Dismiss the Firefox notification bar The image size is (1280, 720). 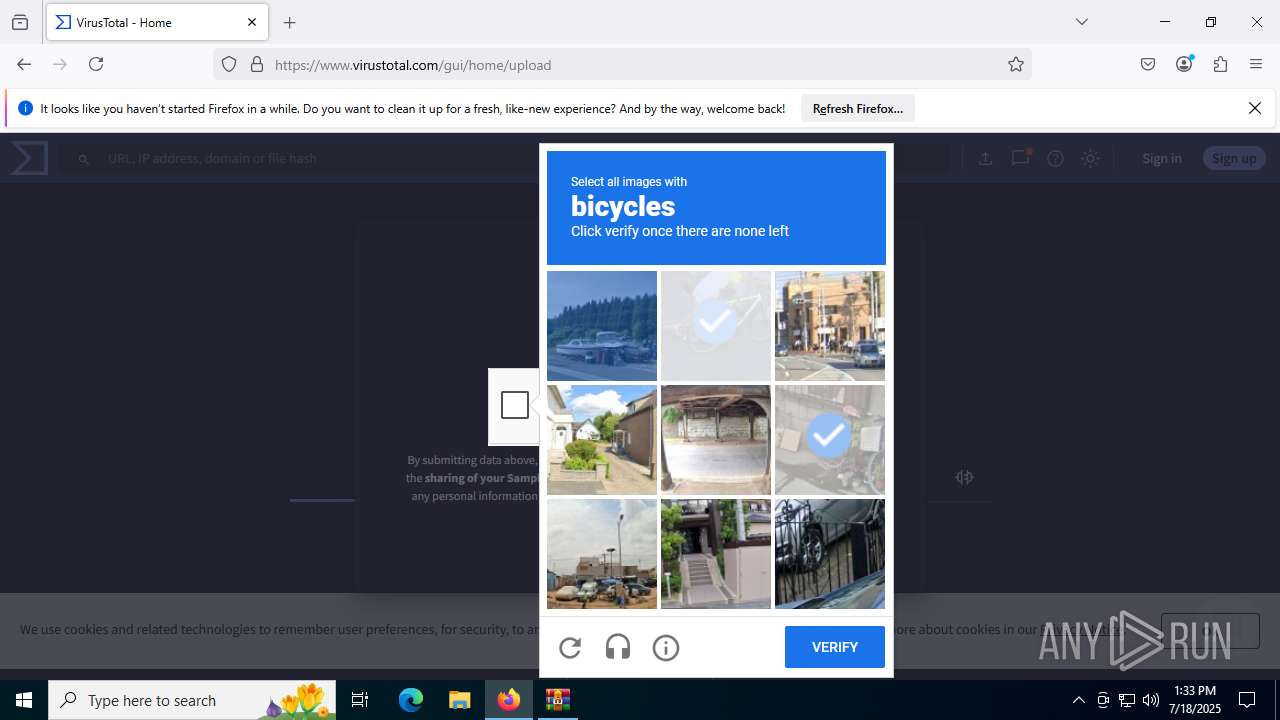click(x=1255, y=108)
